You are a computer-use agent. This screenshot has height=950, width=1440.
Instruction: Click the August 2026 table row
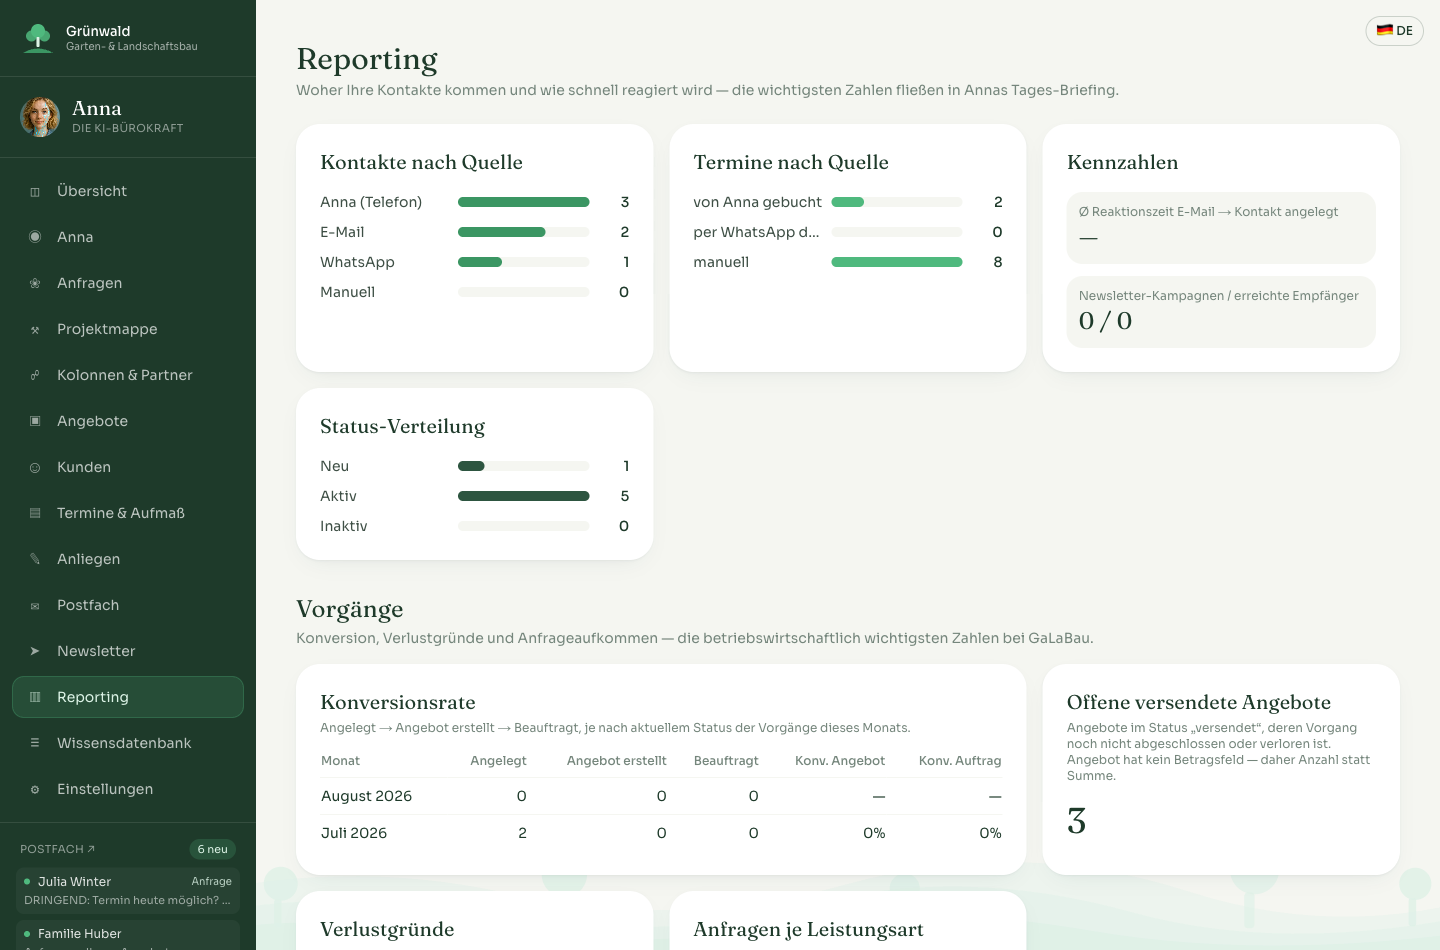661,796
